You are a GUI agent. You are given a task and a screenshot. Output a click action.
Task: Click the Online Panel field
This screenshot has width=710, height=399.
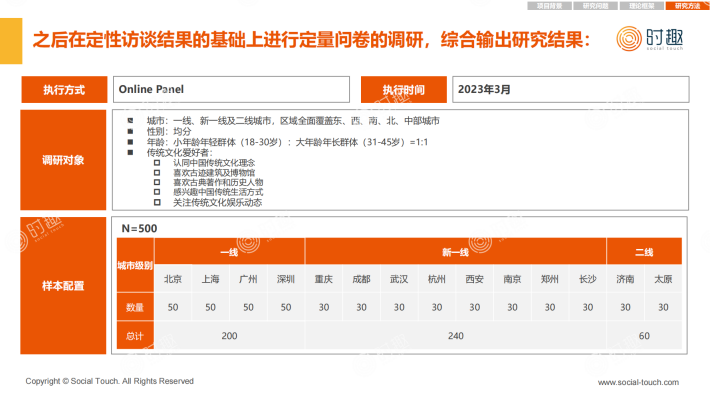point(231,89)
